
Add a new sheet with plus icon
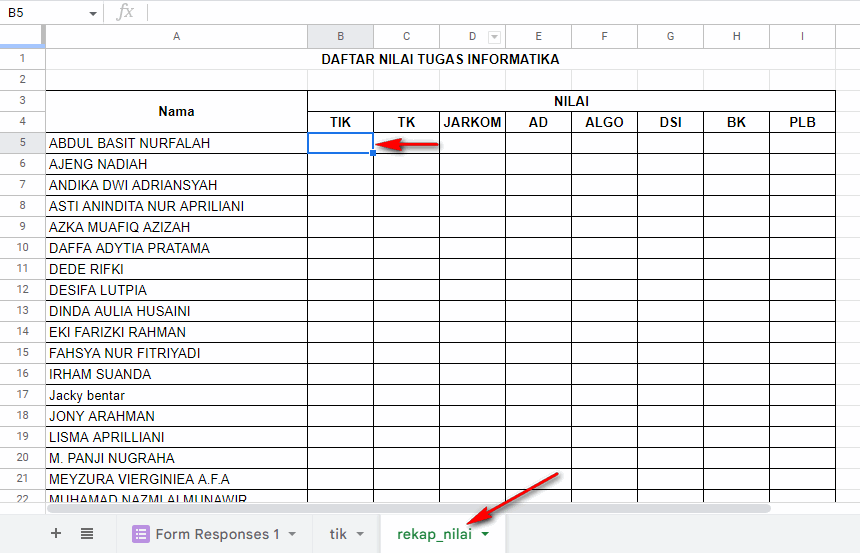tap(56, 534)
